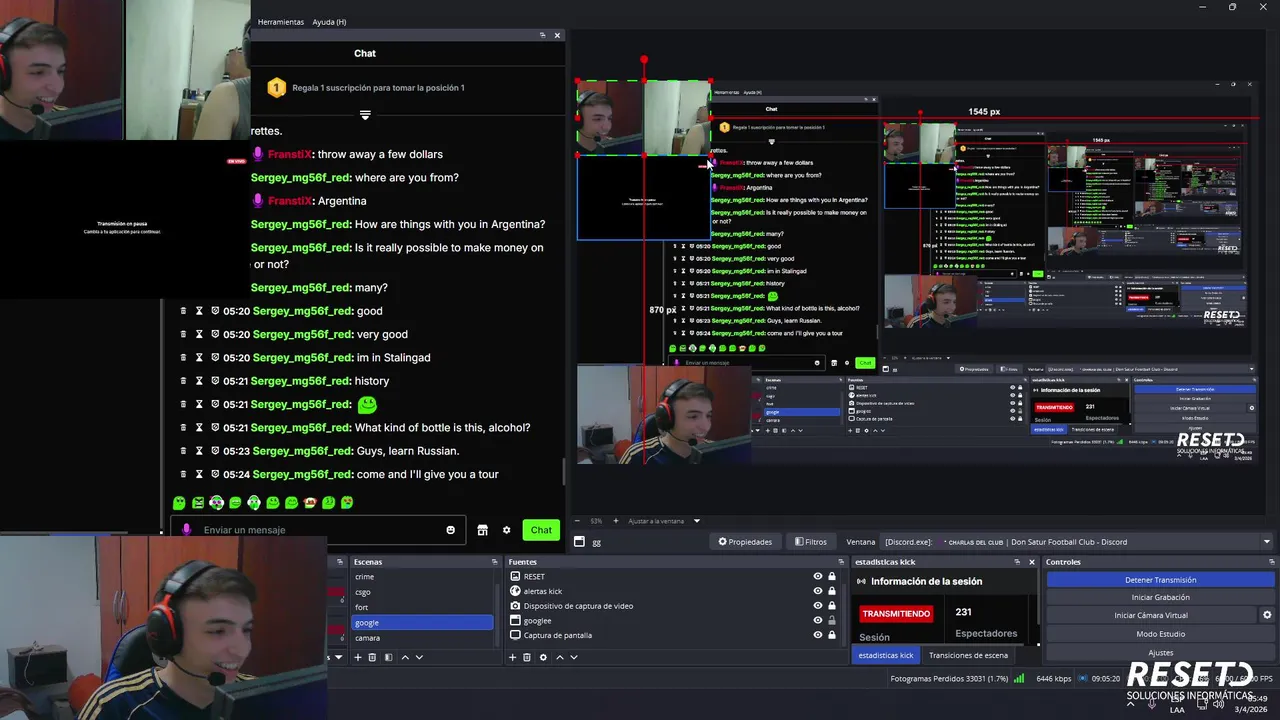Add a new source with plus icon
The width and height of the screenshot is (1280, 720).
click(513, 657)
